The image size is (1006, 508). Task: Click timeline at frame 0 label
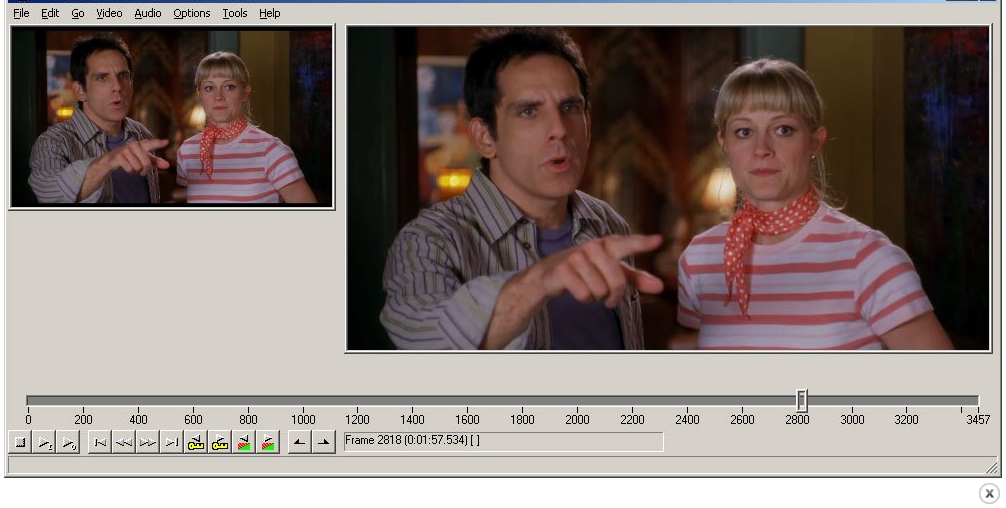(x=28, y=419)
